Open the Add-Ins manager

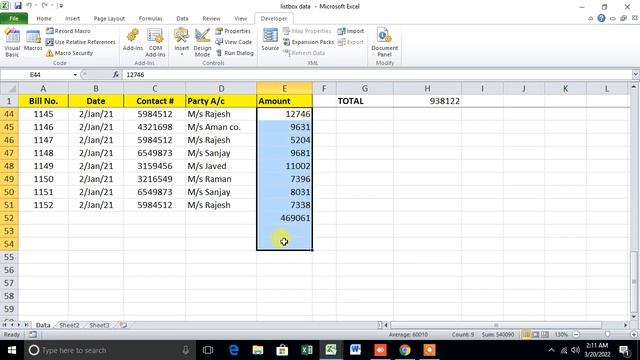point(133,40)
